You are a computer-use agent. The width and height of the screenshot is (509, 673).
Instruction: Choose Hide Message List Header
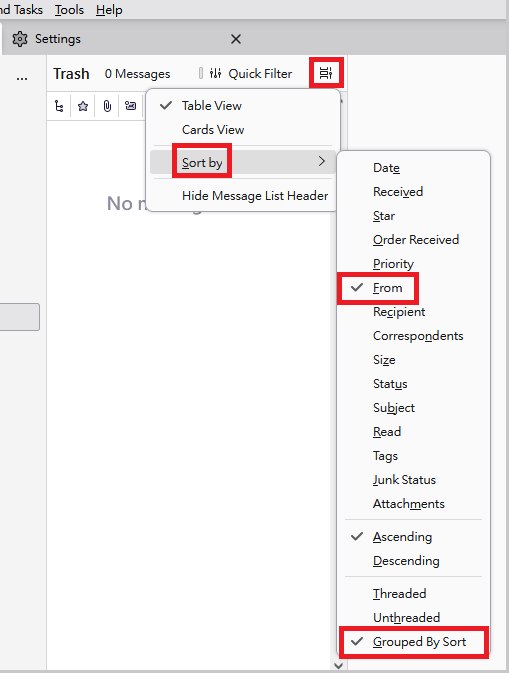coord(255,196)
